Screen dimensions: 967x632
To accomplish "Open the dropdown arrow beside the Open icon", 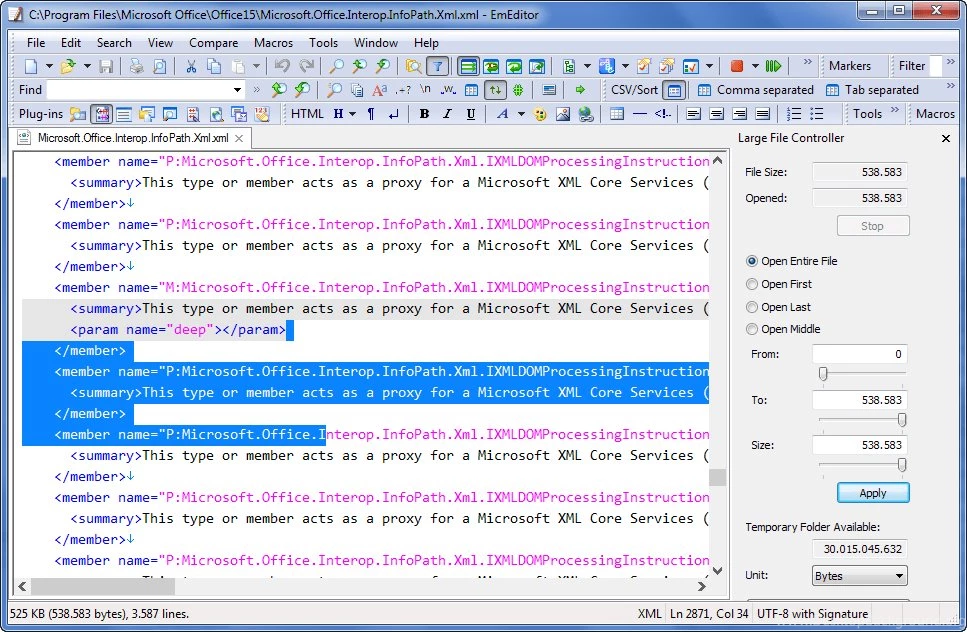I will click(87, 66).
